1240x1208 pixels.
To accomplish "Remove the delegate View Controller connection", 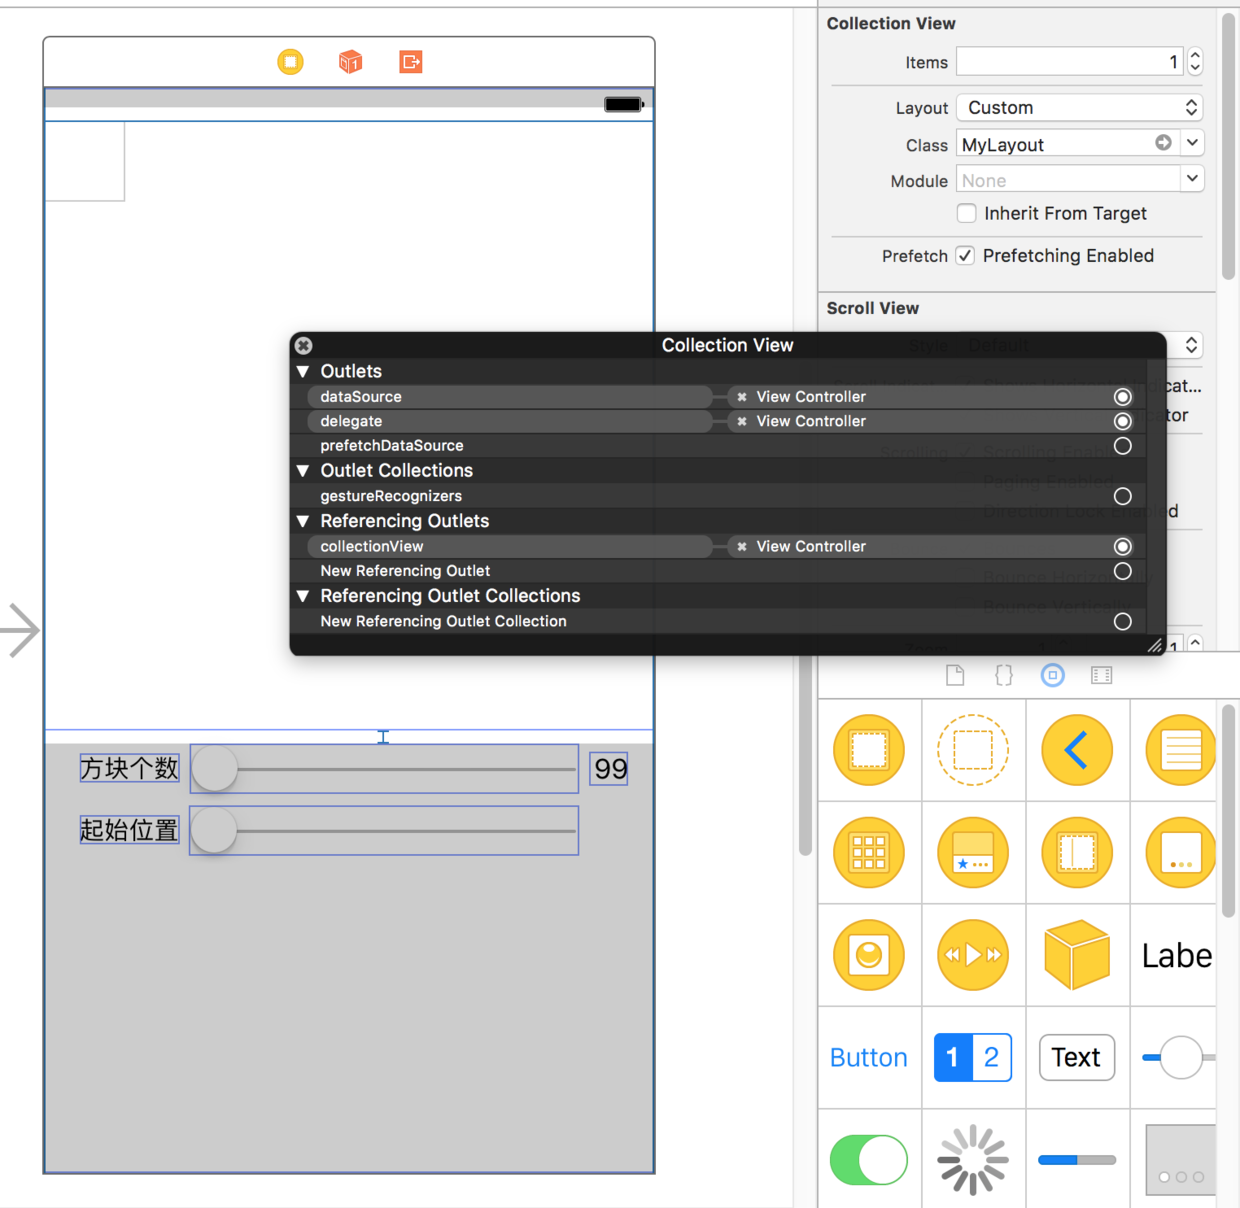I will [x=742, y=421].
